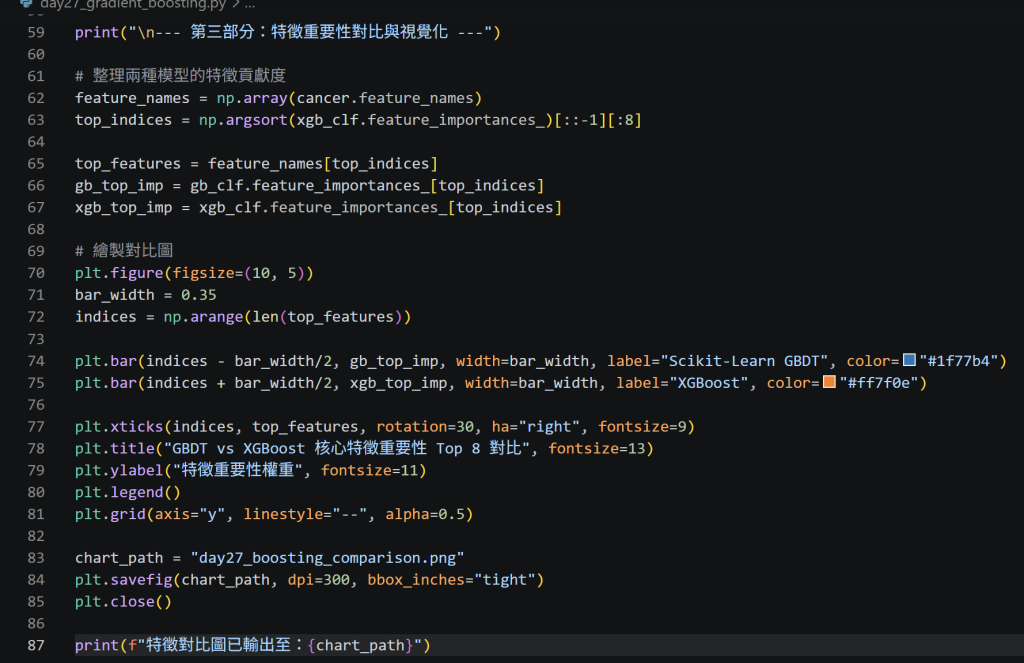Click the "rotation" argument on line 77
The image size is (1024, 663).
(x=411, y=427)
